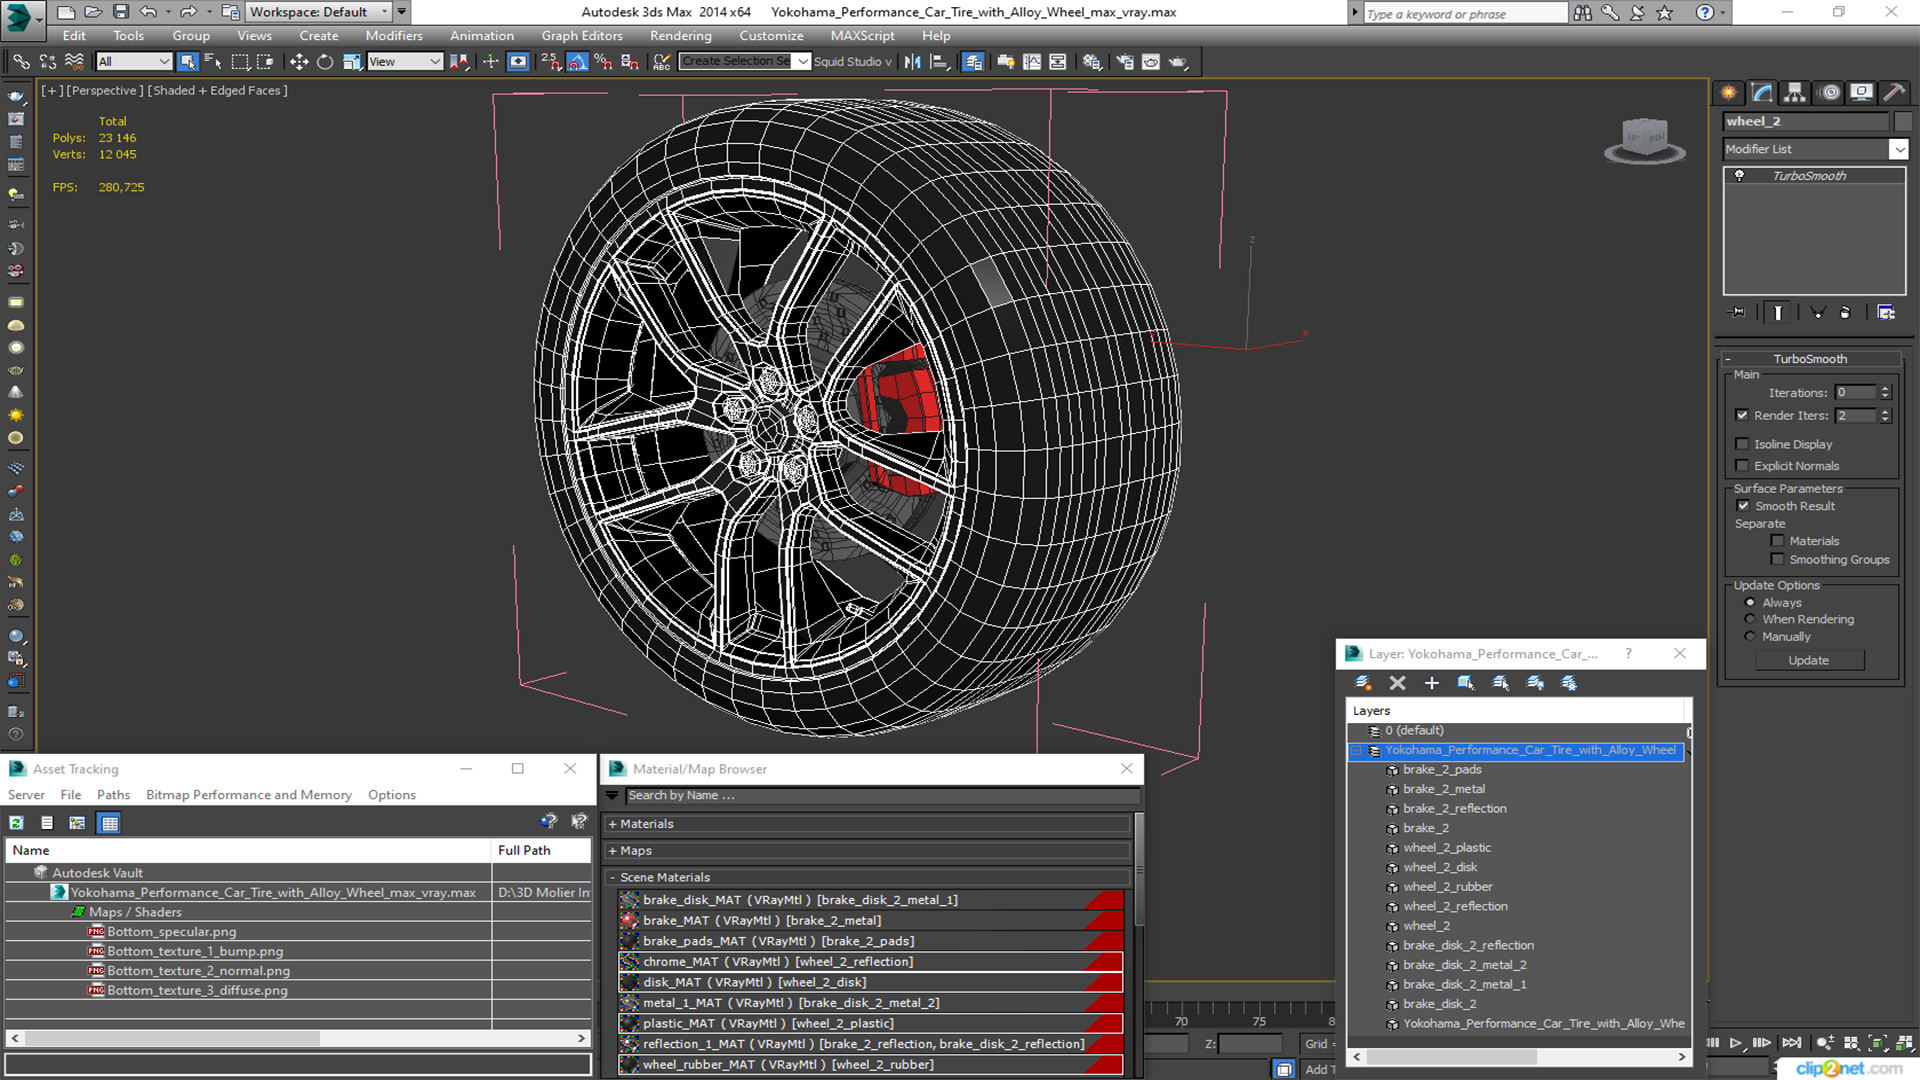This screenshot has height=1080, width=1920.
Task: Select the Move transform tool
Action: [298, 62]
